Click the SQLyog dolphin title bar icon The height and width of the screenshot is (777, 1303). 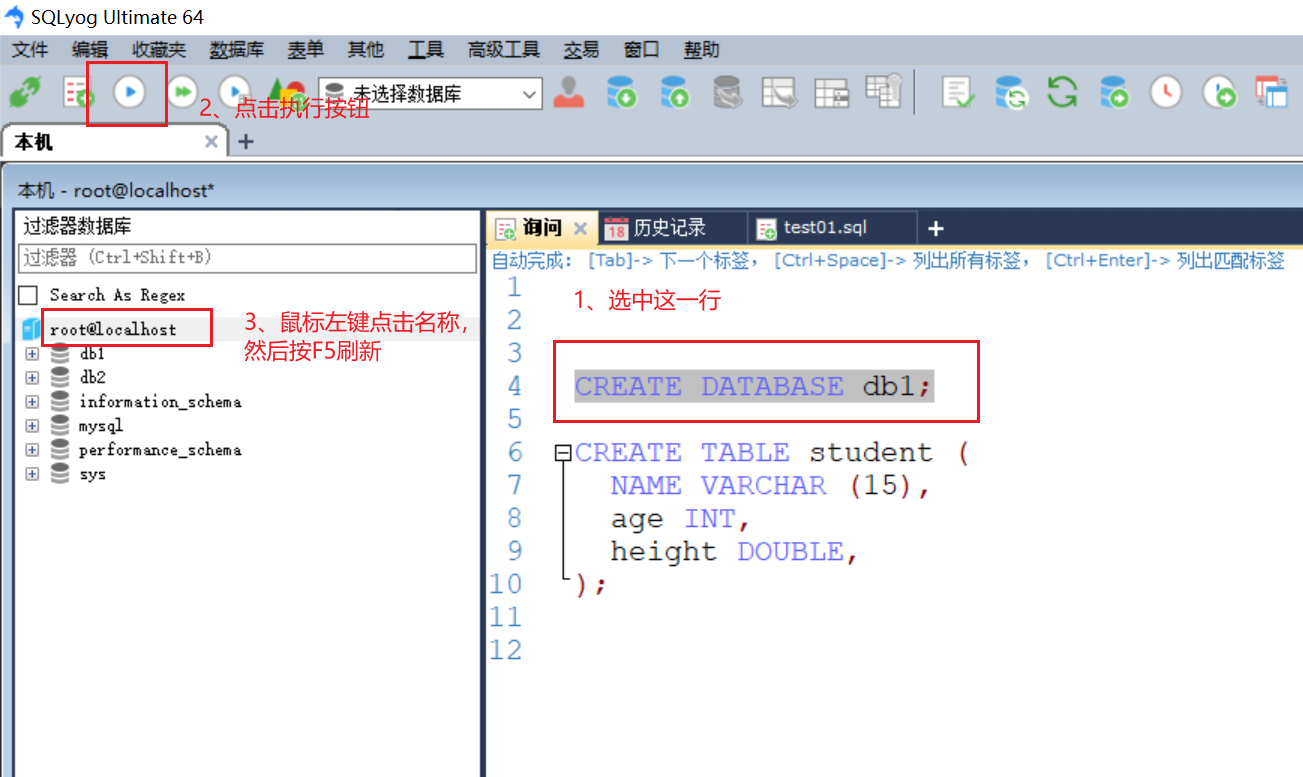[15, 17]
